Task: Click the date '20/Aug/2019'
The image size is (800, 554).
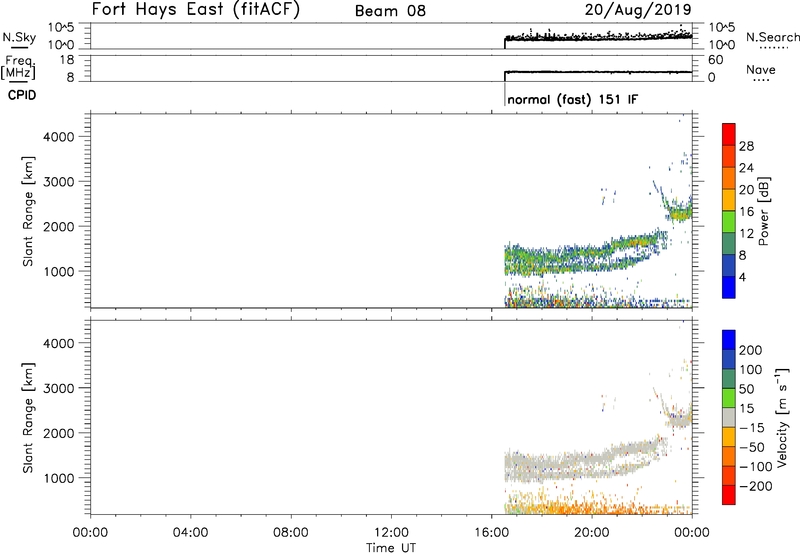Action: pyautogui.click(x=638, y=10)
